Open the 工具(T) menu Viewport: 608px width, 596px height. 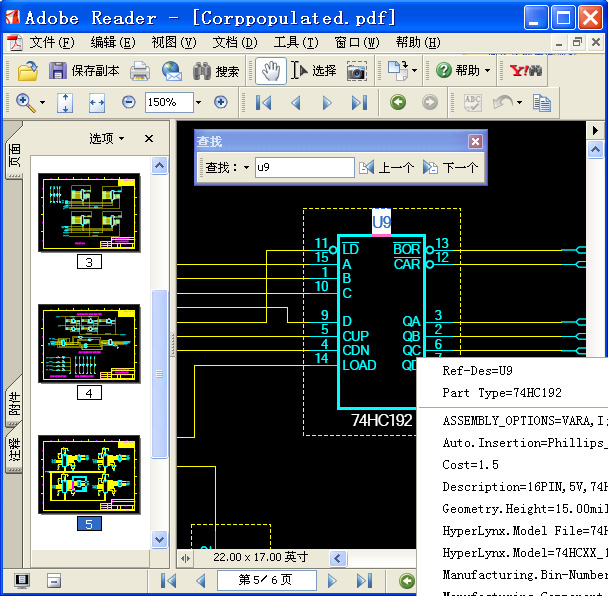pyautogui.click(x=296, y=42)
